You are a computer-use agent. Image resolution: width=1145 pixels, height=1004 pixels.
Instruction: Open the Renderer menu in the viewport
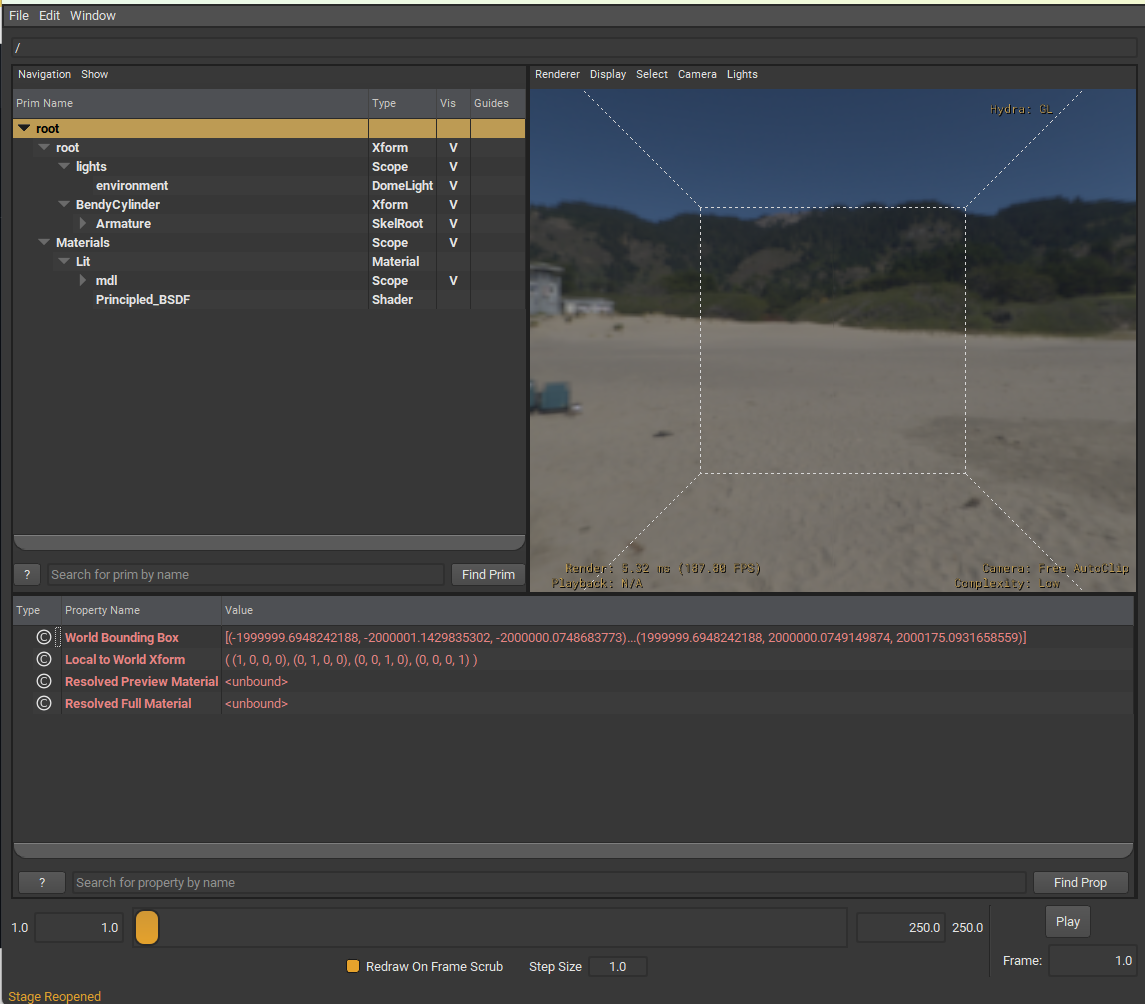coord(557,74)
